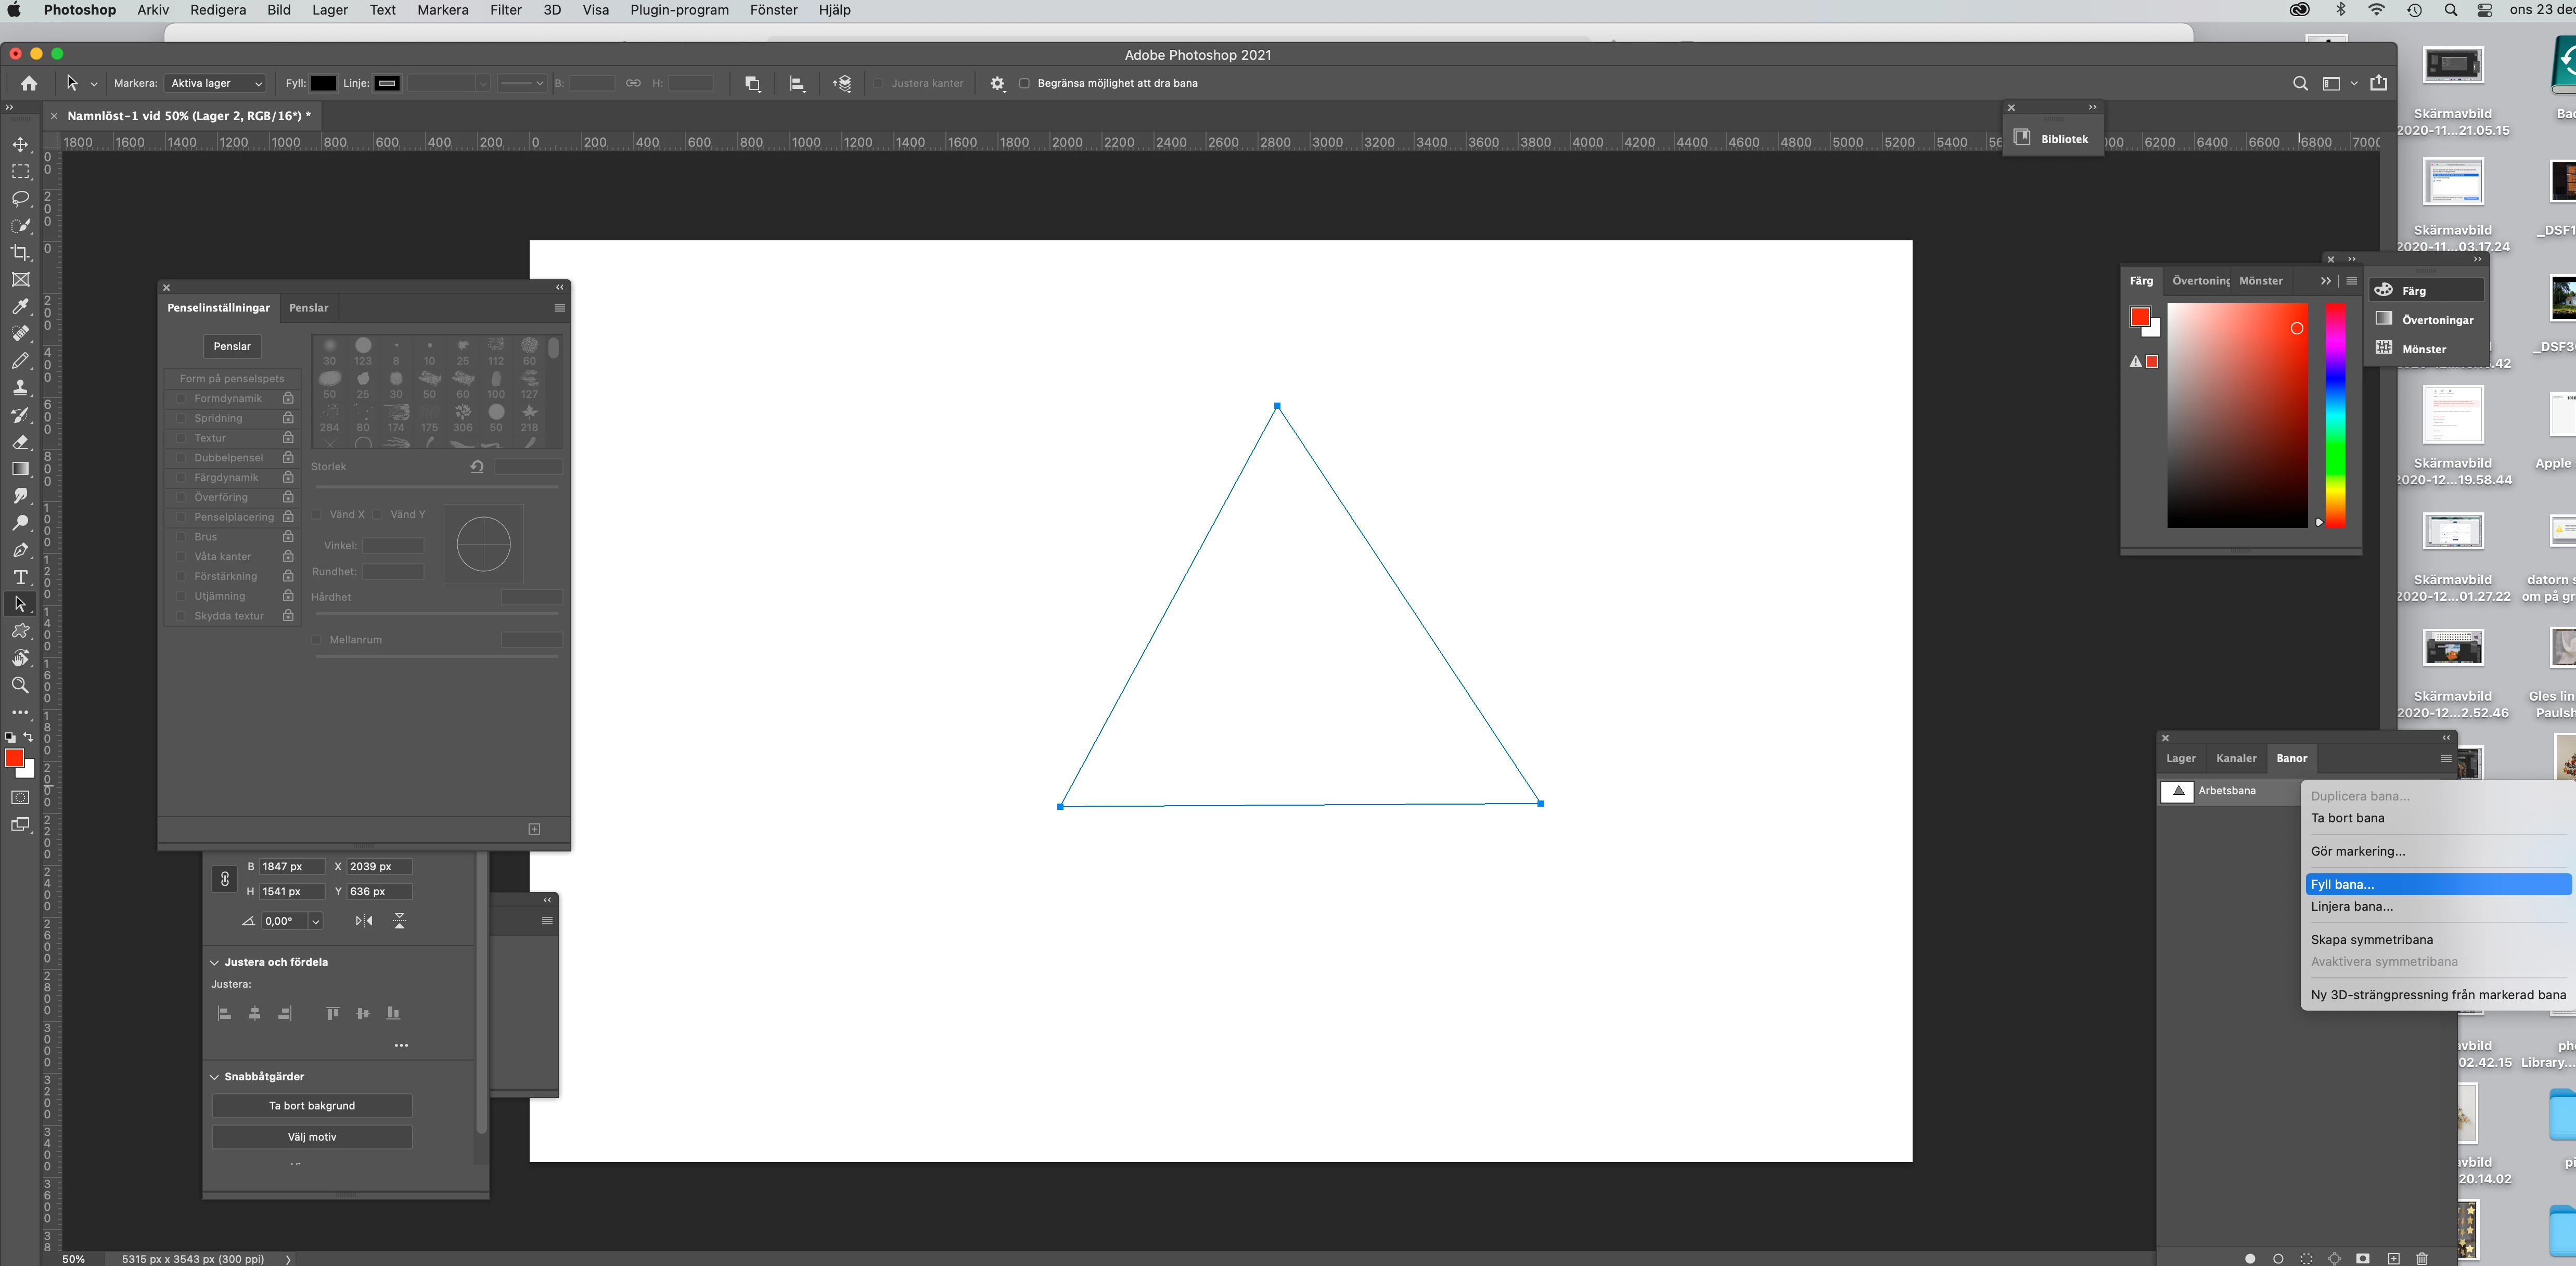2576x1266 pixels.
Task: Toggle the Vänd X checkbox
Action: tap(317, 514)
